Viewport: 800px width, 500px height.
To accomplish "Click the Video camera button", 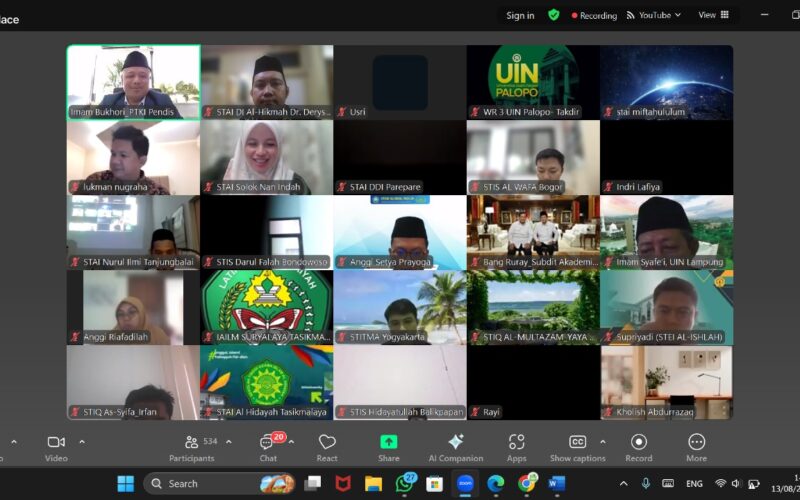I will tap(56, 448).
